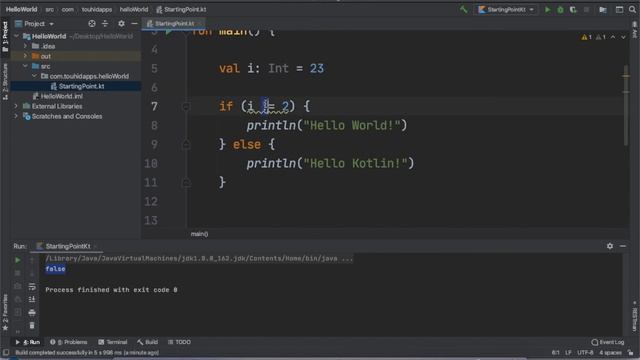640x360 pixels.
Task: Run with coverage icon in toolbar
Action: tap(573, 9)
